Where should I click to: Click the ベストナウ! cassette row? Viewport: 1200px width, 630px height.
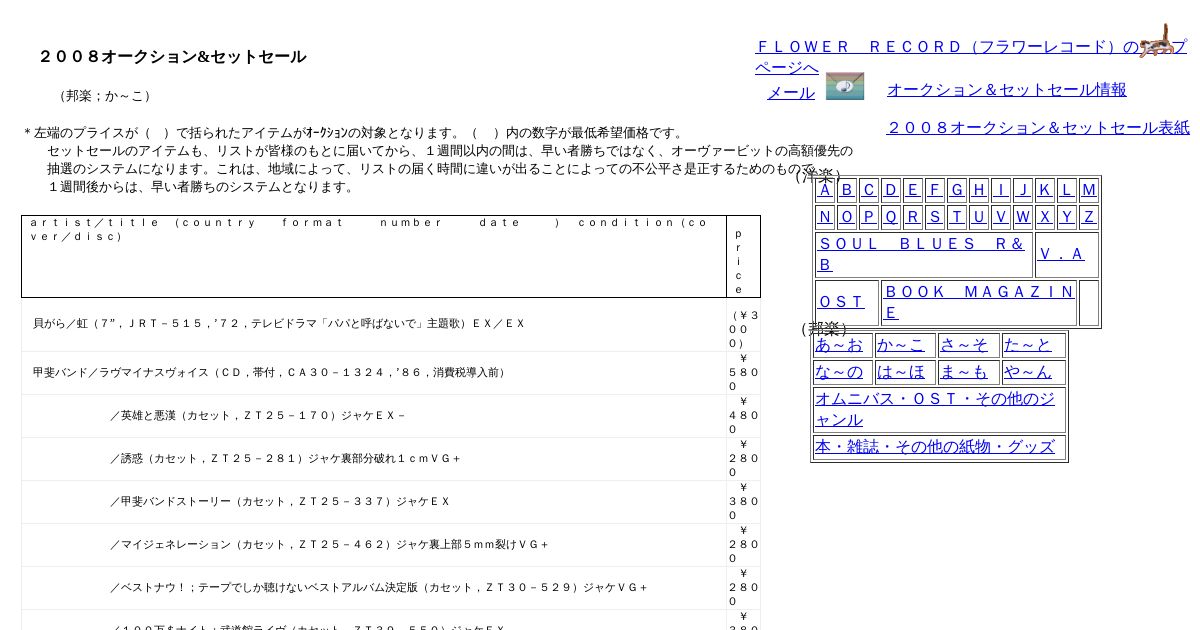(390, 588)
